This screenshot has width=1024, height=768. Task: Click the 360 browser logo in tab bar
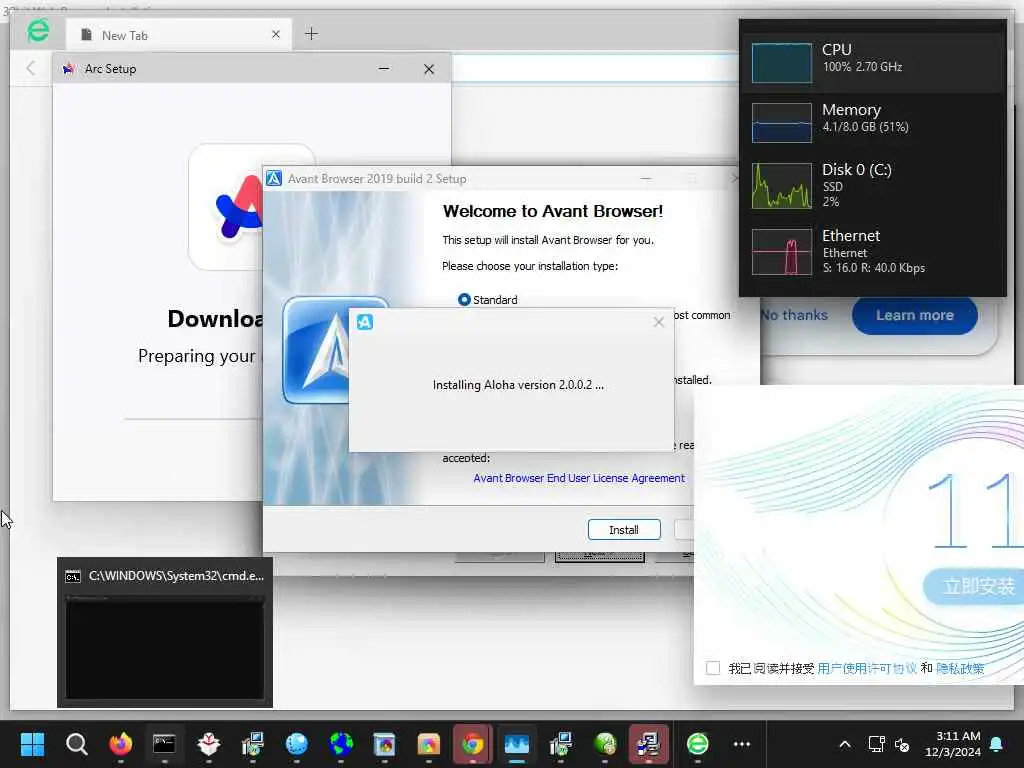[x=38, y=31]
